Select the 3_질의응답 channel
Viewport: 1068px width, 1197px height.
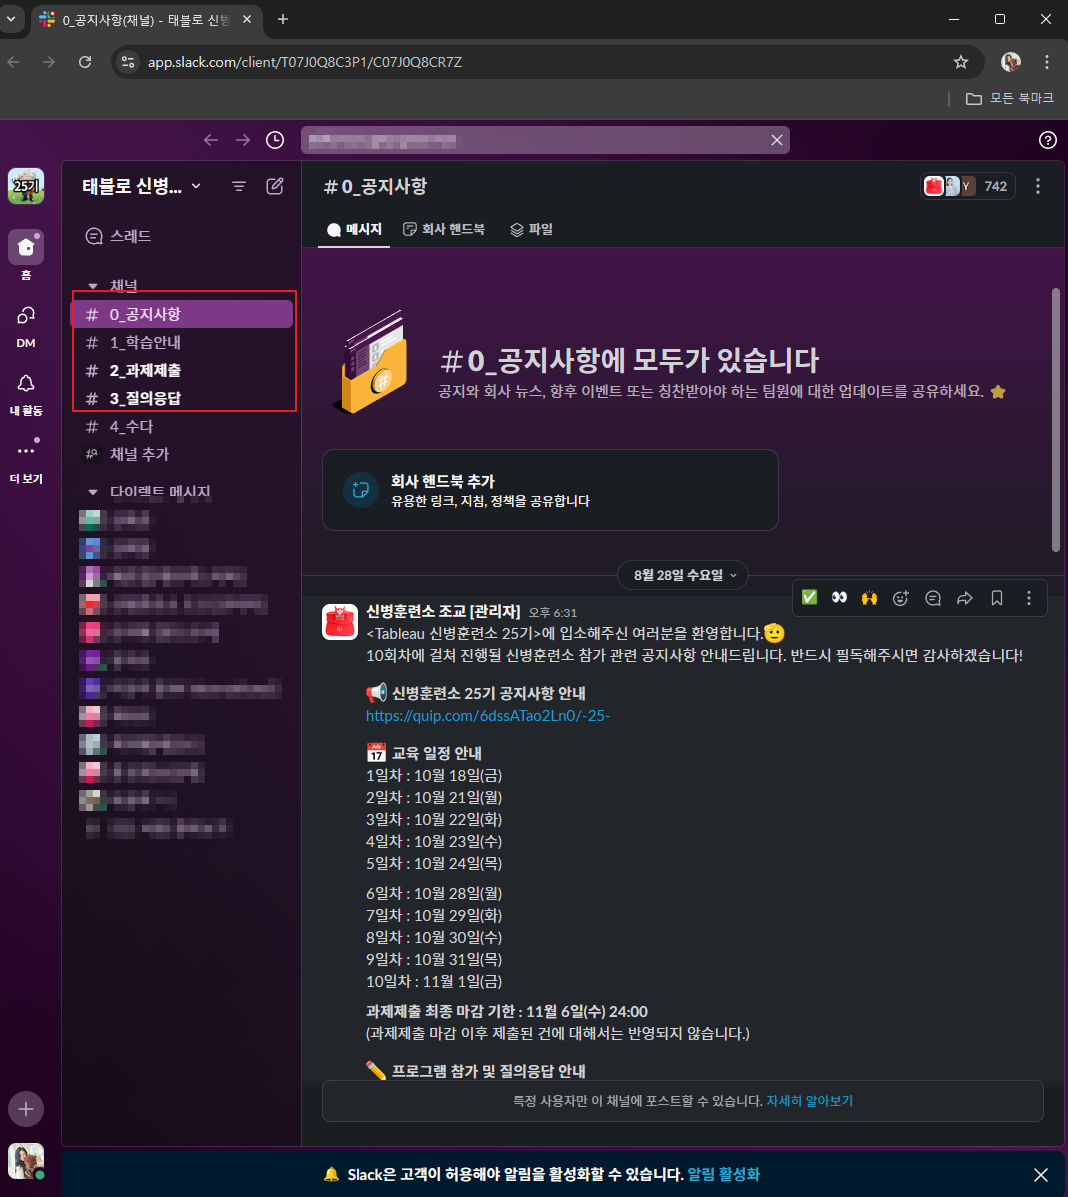tap(183, 398)
